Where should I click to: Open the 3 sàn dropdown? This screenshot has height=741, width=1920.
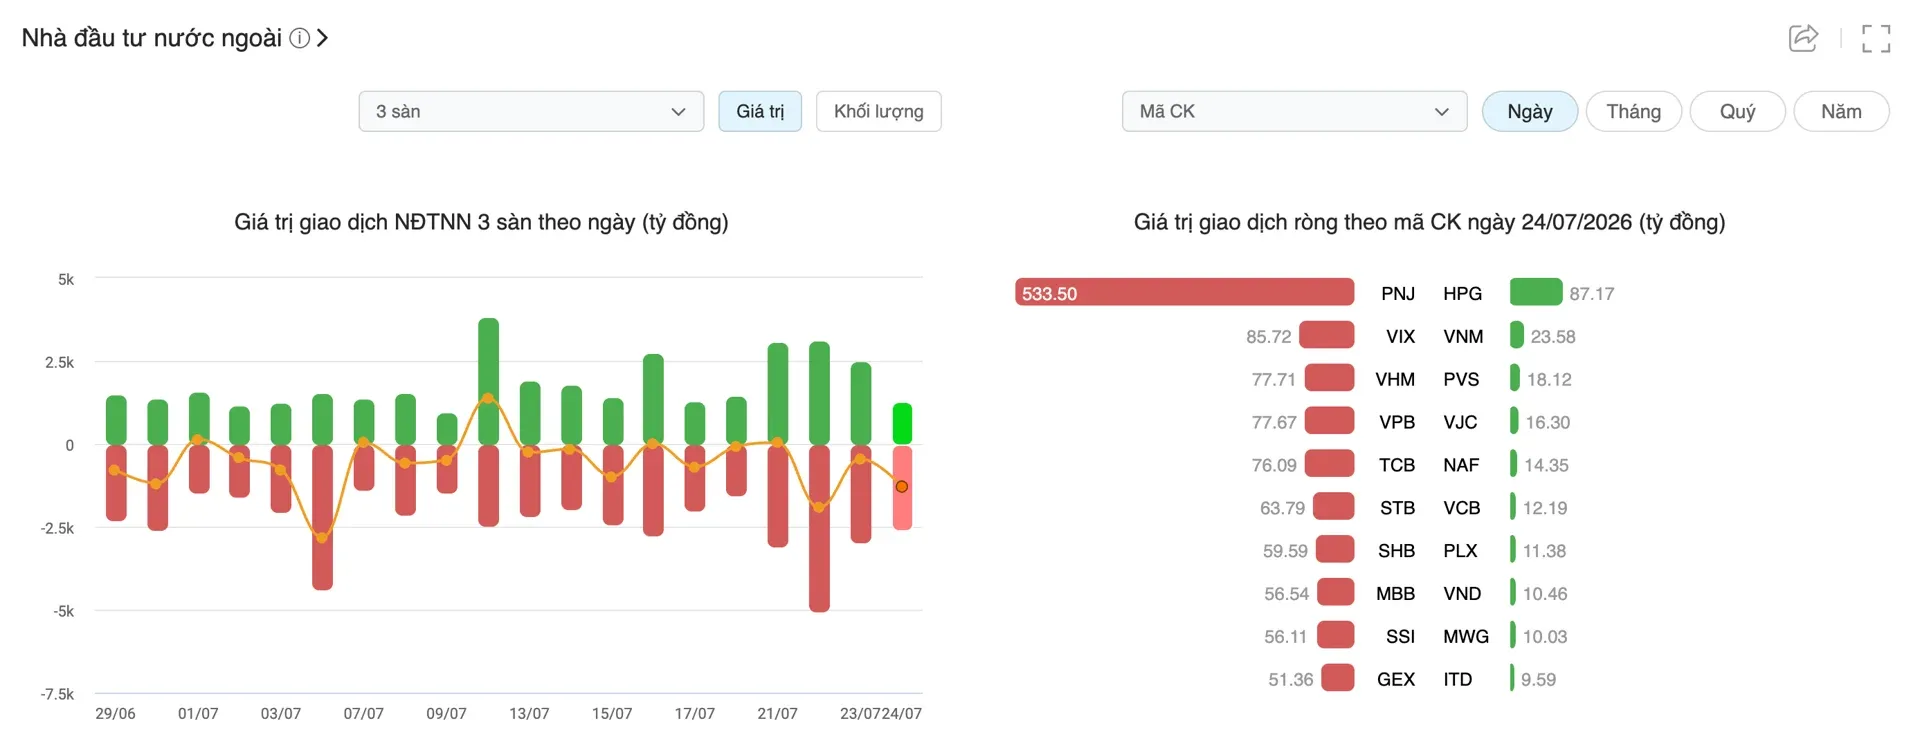click(531, 111)
